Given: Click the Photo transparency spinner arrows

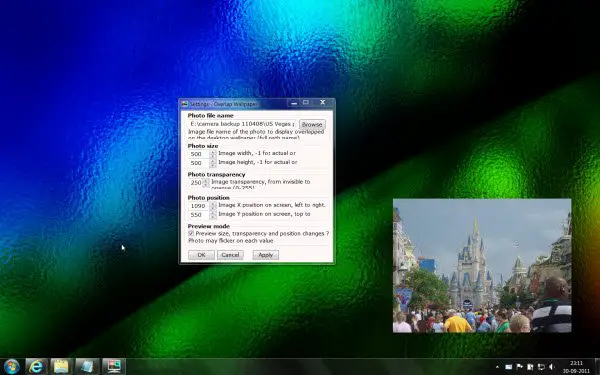Looking at the screenshot, I should 205,183.
